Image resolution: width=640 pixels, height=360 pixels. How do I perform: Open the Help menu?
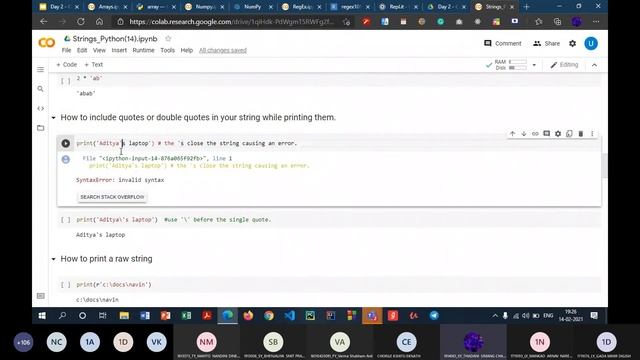(x=187, y=50)
